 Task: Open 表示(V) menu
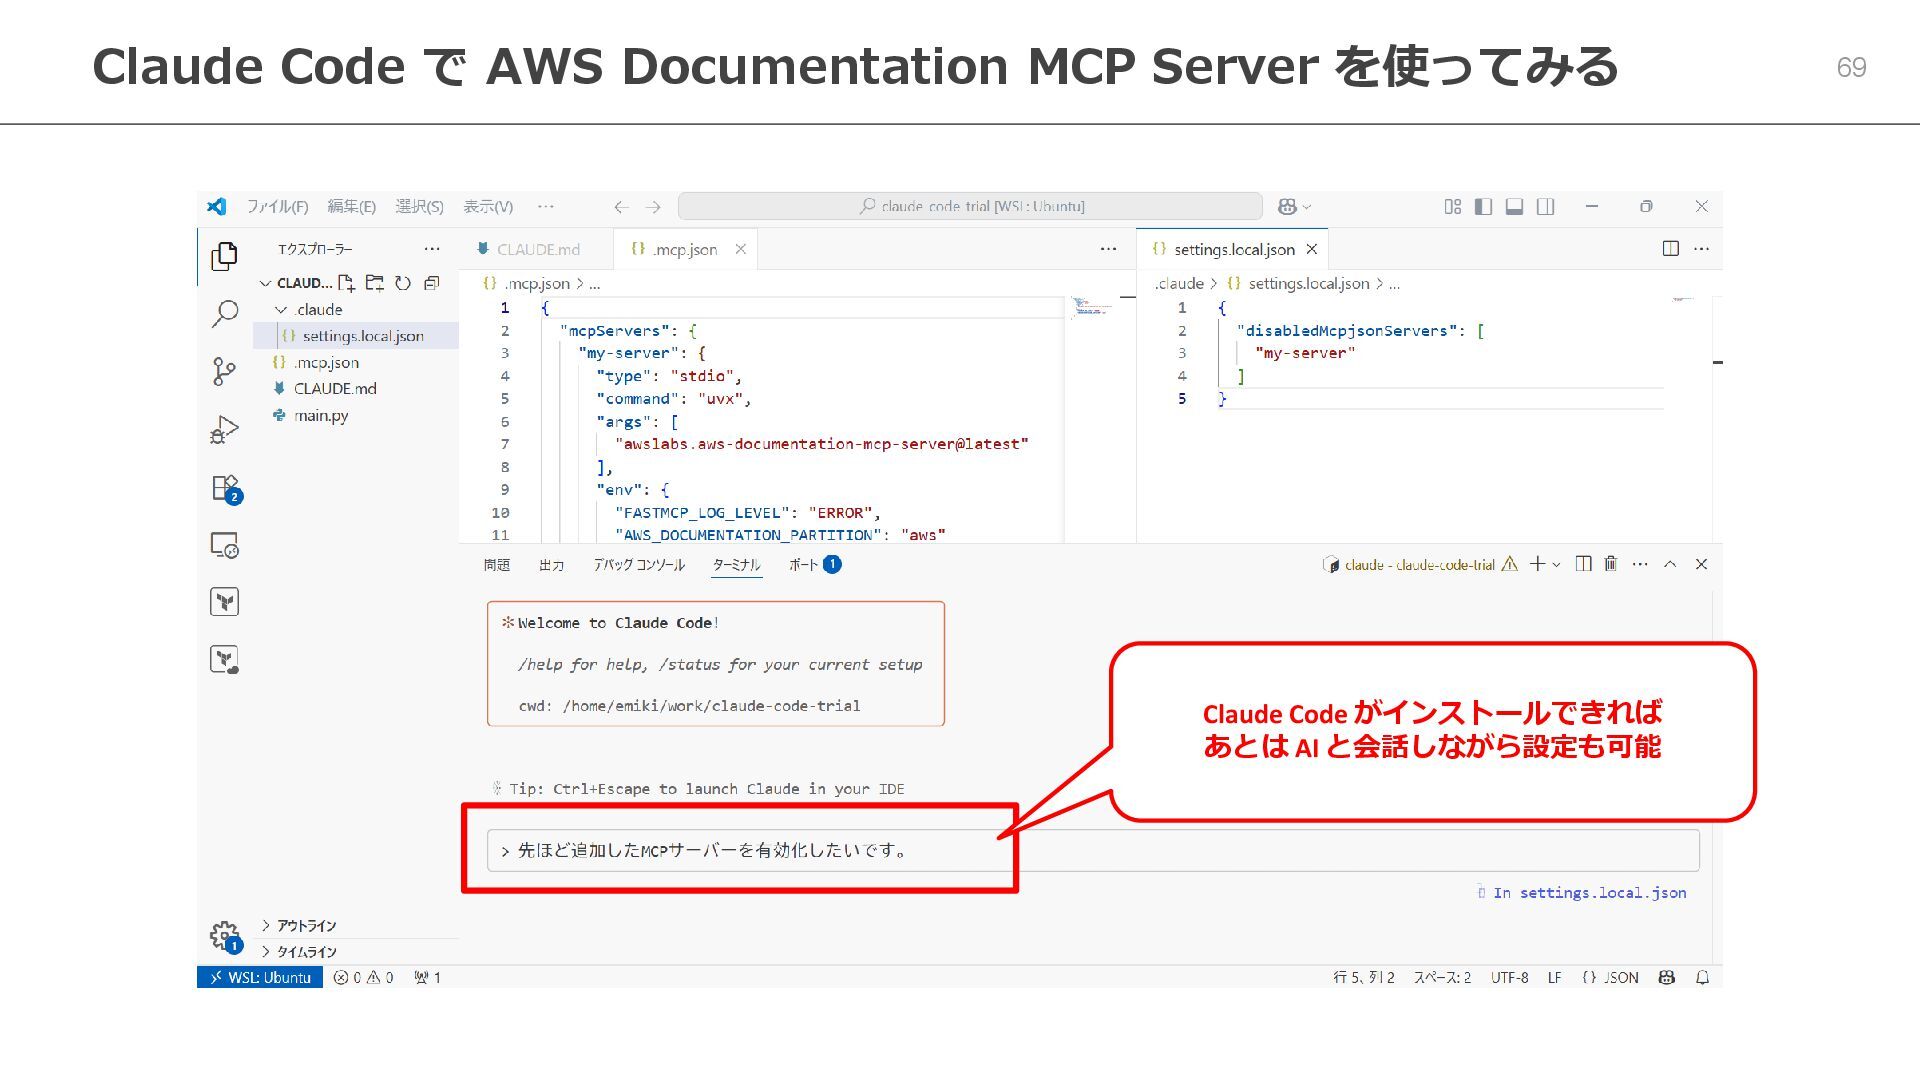(488, 206)
